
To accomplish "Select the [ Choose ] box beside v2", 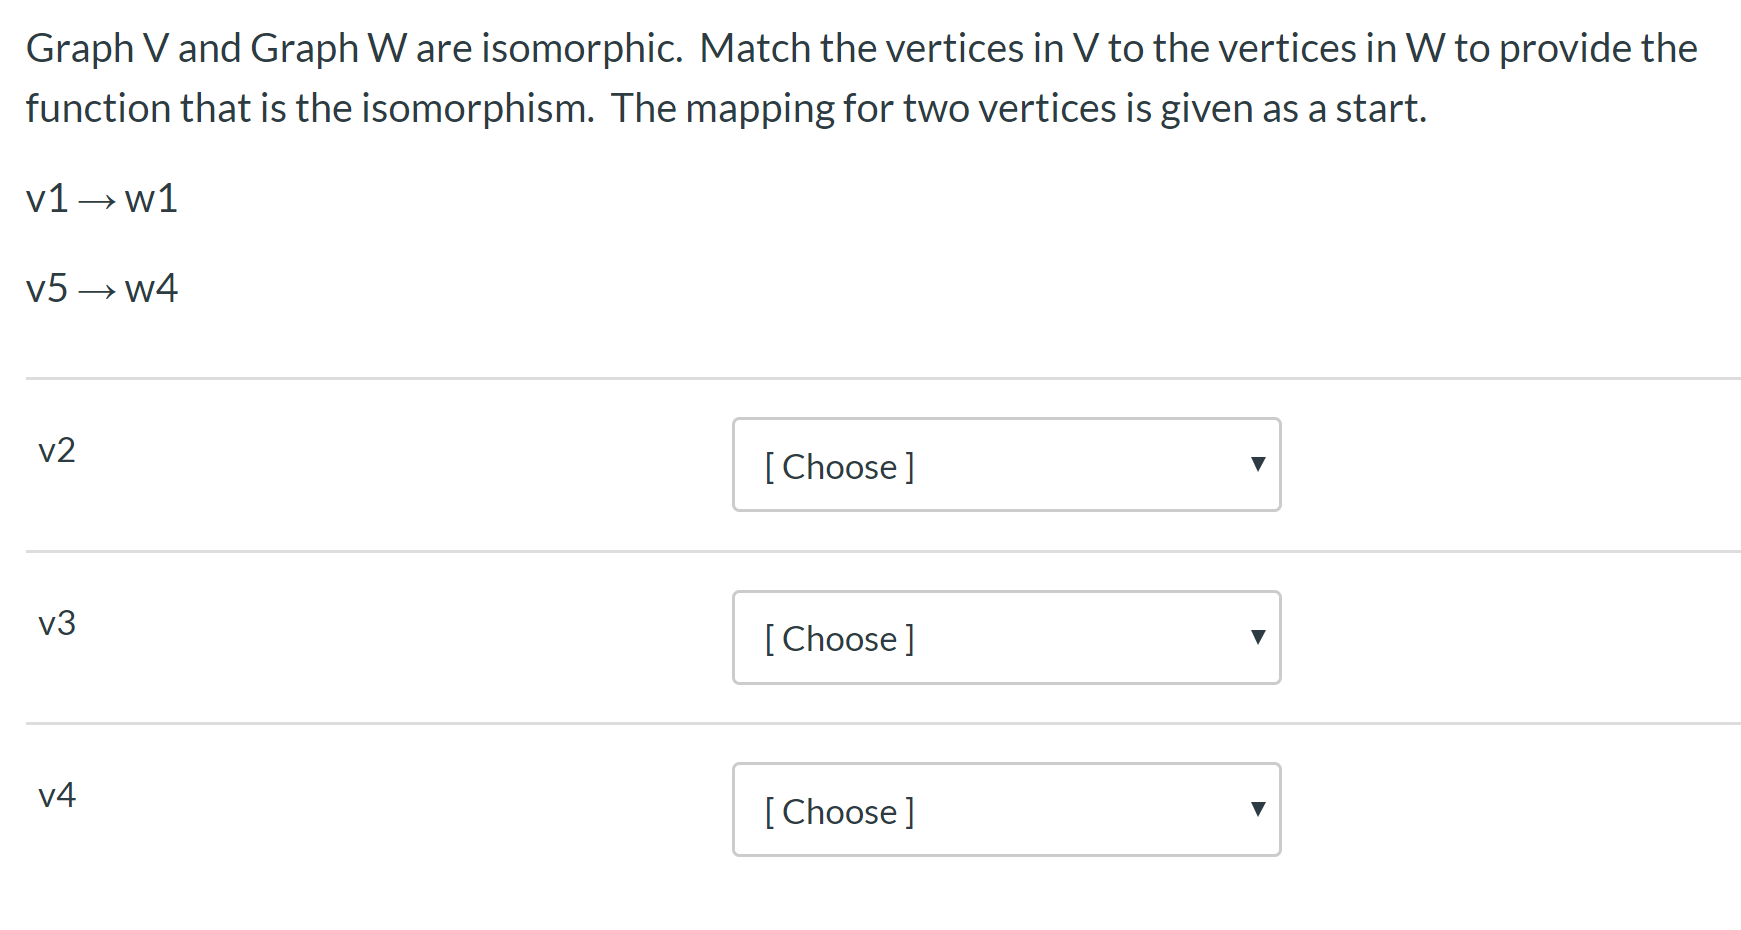I will 1006,464.
